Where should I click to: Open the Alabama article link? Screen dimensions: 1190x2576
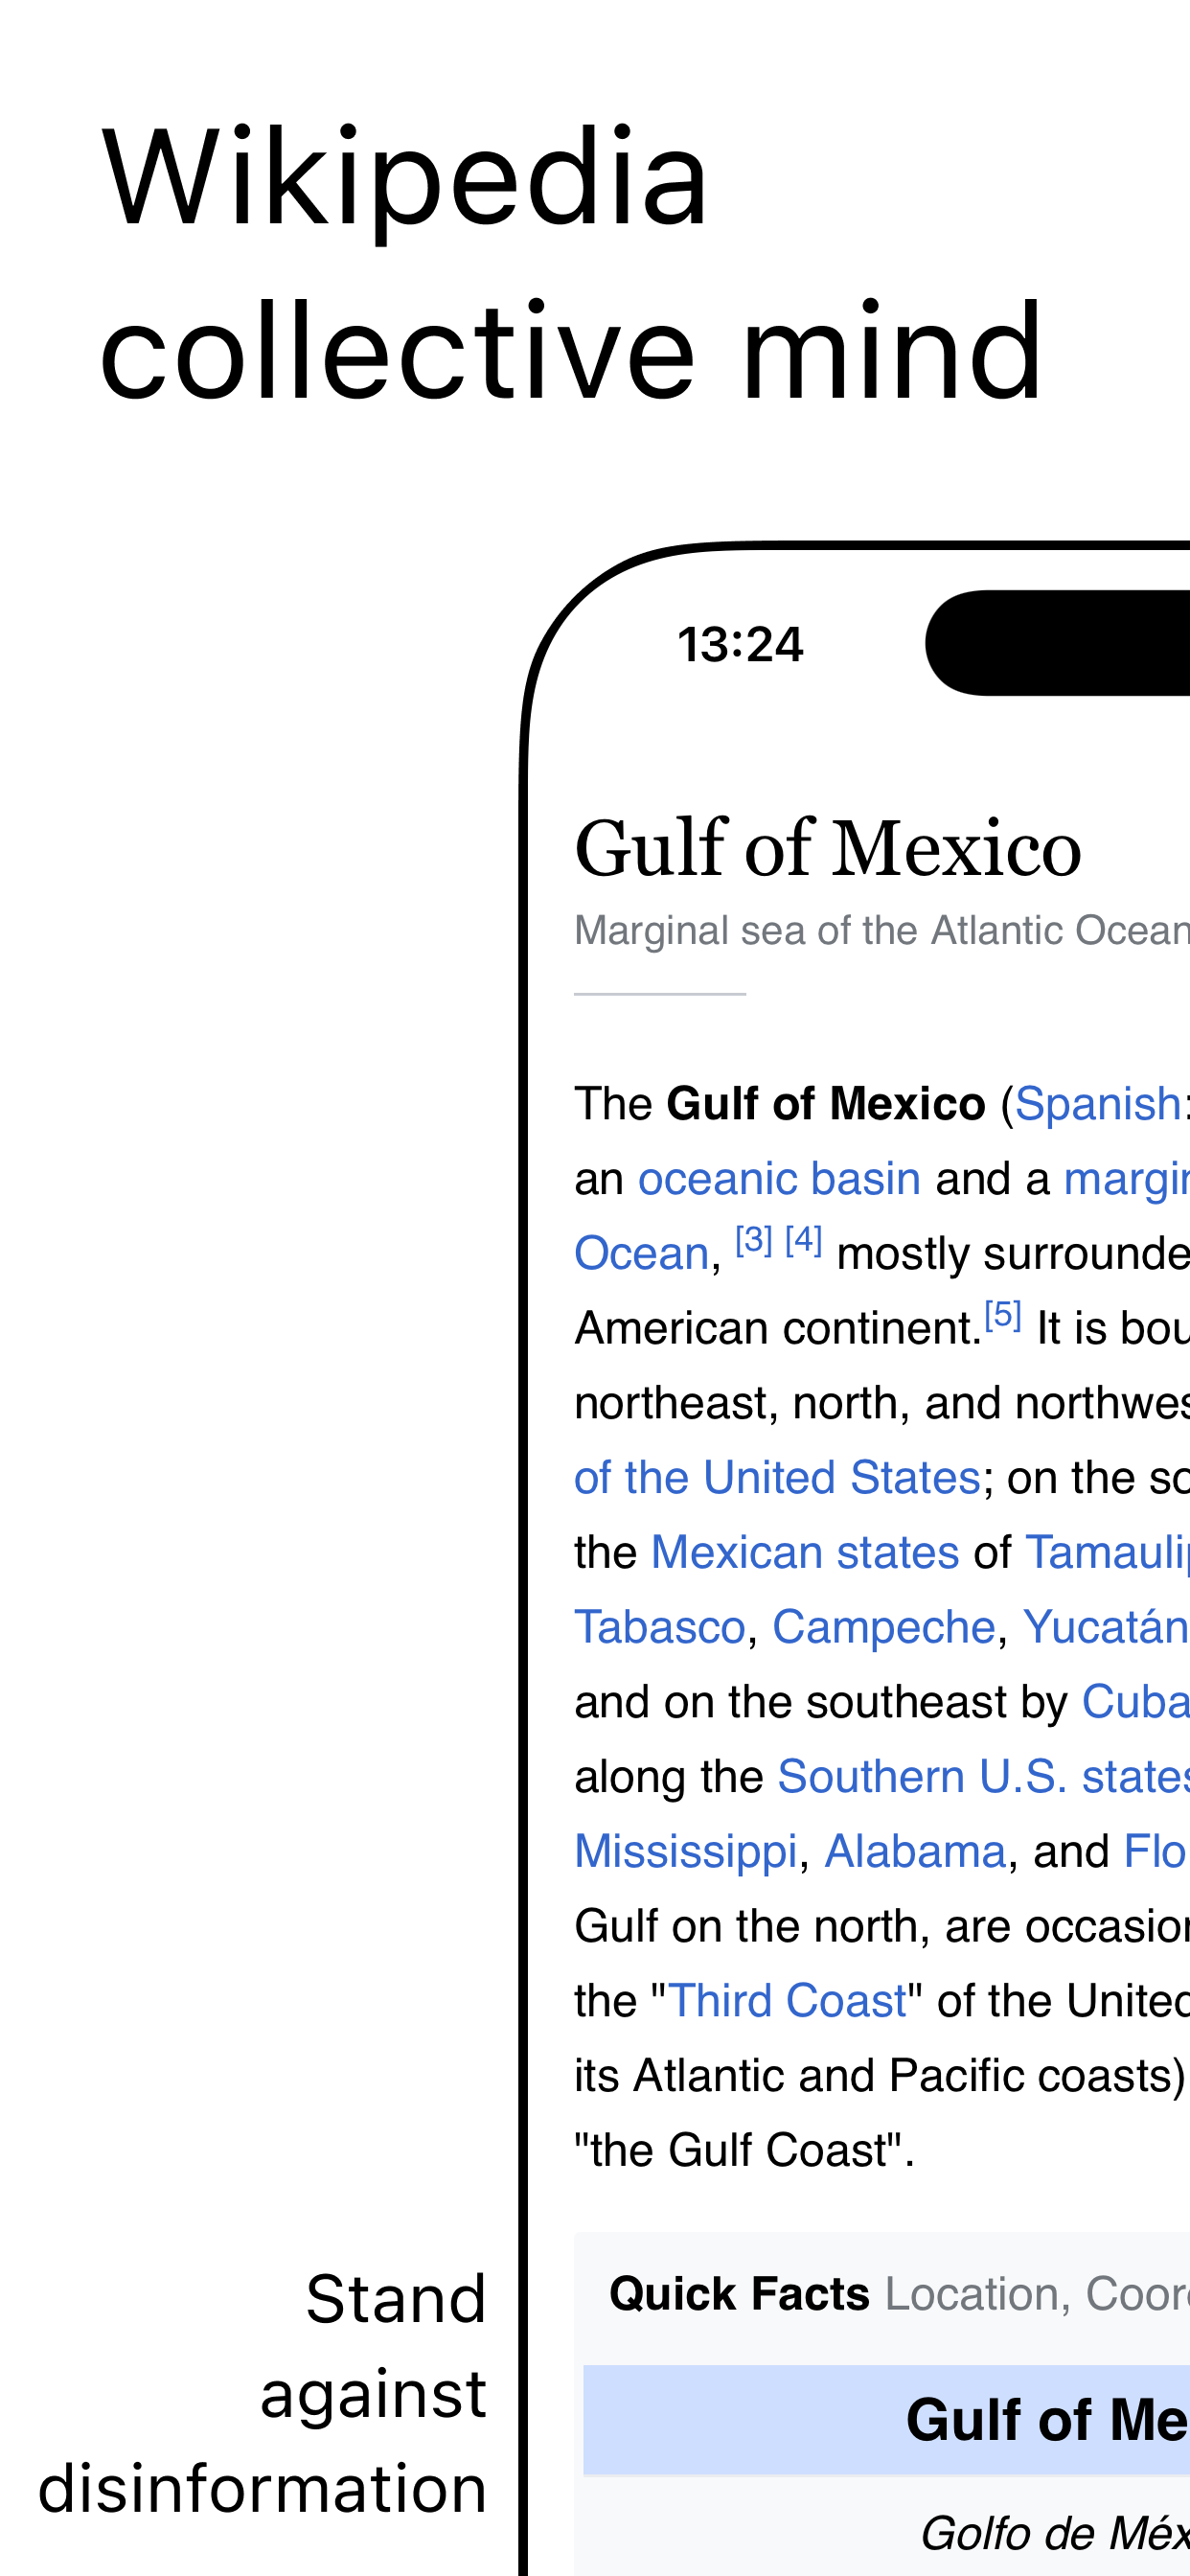coord(915,1852)
